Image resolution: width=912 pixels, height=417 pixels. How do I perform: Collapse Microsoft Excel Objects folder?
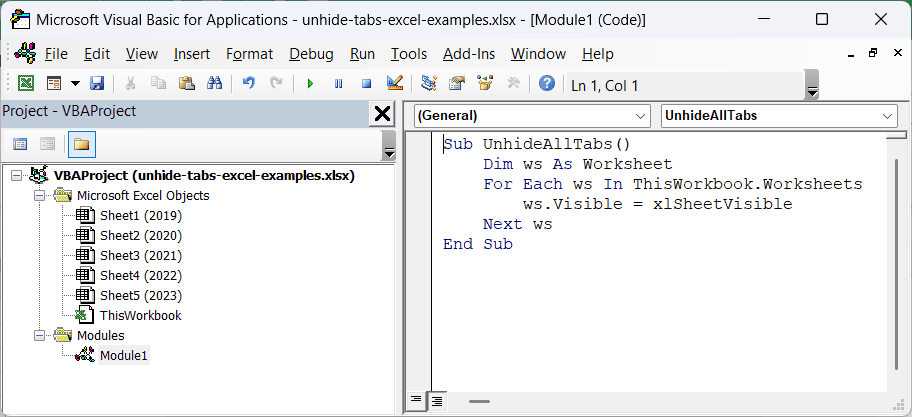[x=39, y=196]
